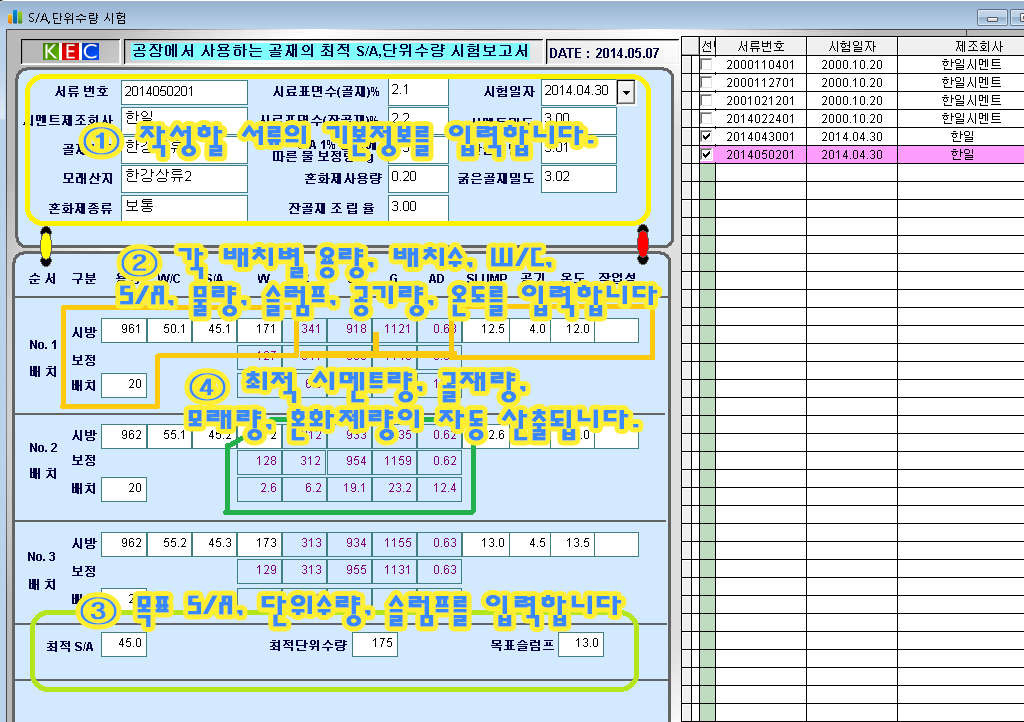The width and height of the screenshot is (1024, 722).
Task: Check the box for document 2014022401
Action: (707, 118)
